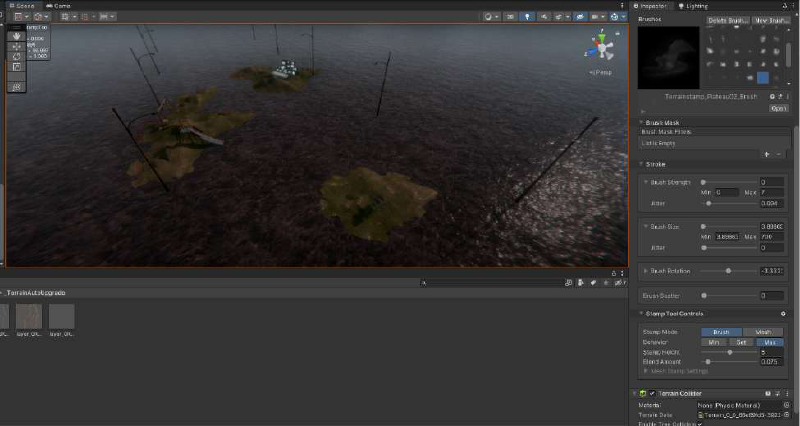Switch to the Game tab
Image resolution: width=800 pixels, height=426 pixels.
coord(59,5)
